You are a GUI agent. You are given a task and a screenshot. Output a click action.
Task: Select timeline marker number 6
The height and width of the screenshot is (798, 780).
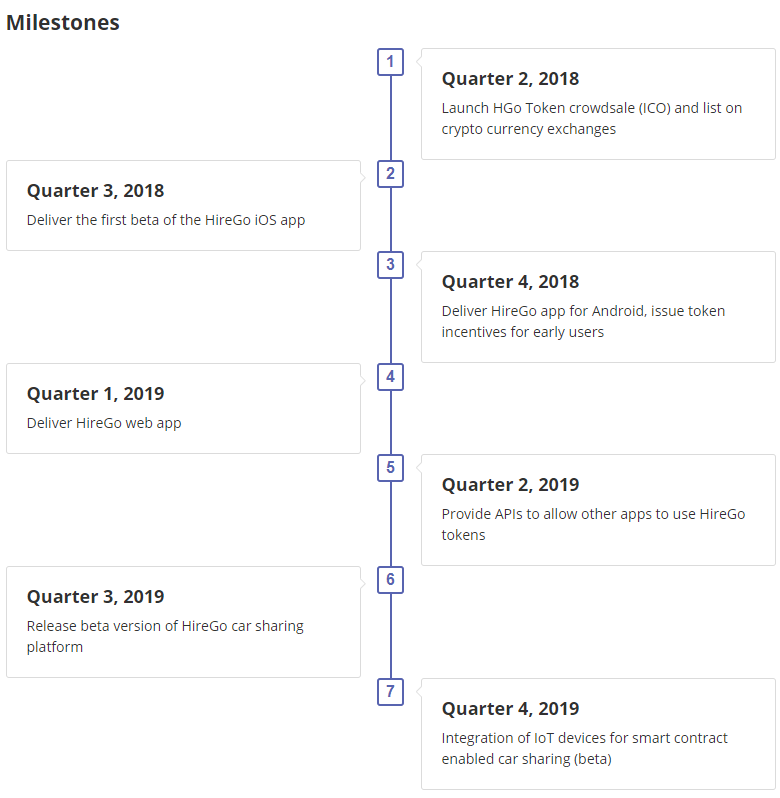(390, 580)
